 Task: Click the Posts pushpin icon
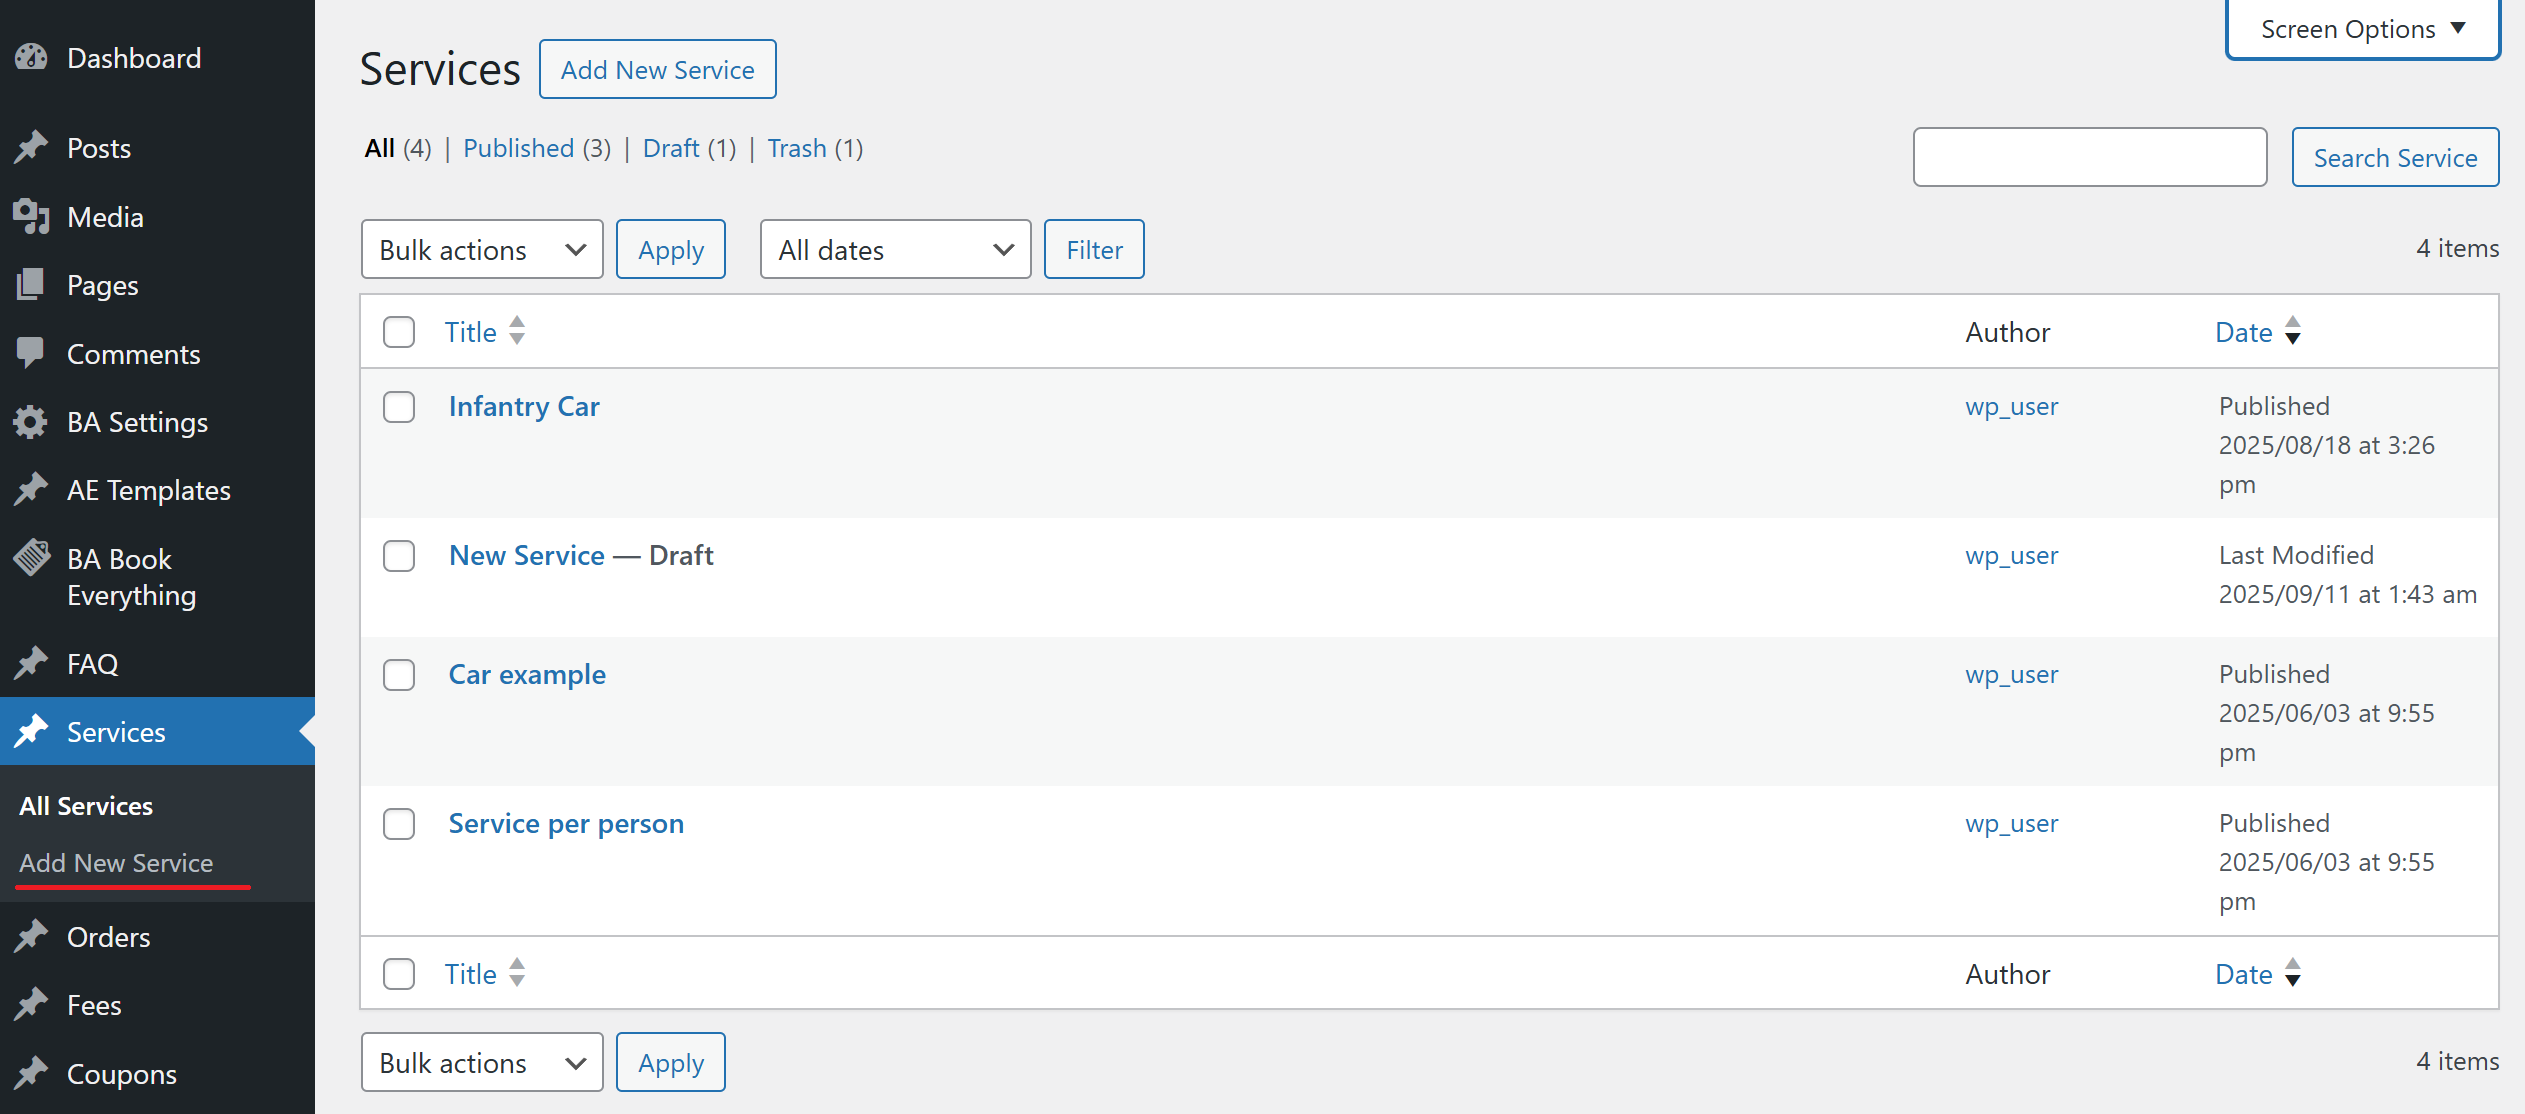coord(31,148)
